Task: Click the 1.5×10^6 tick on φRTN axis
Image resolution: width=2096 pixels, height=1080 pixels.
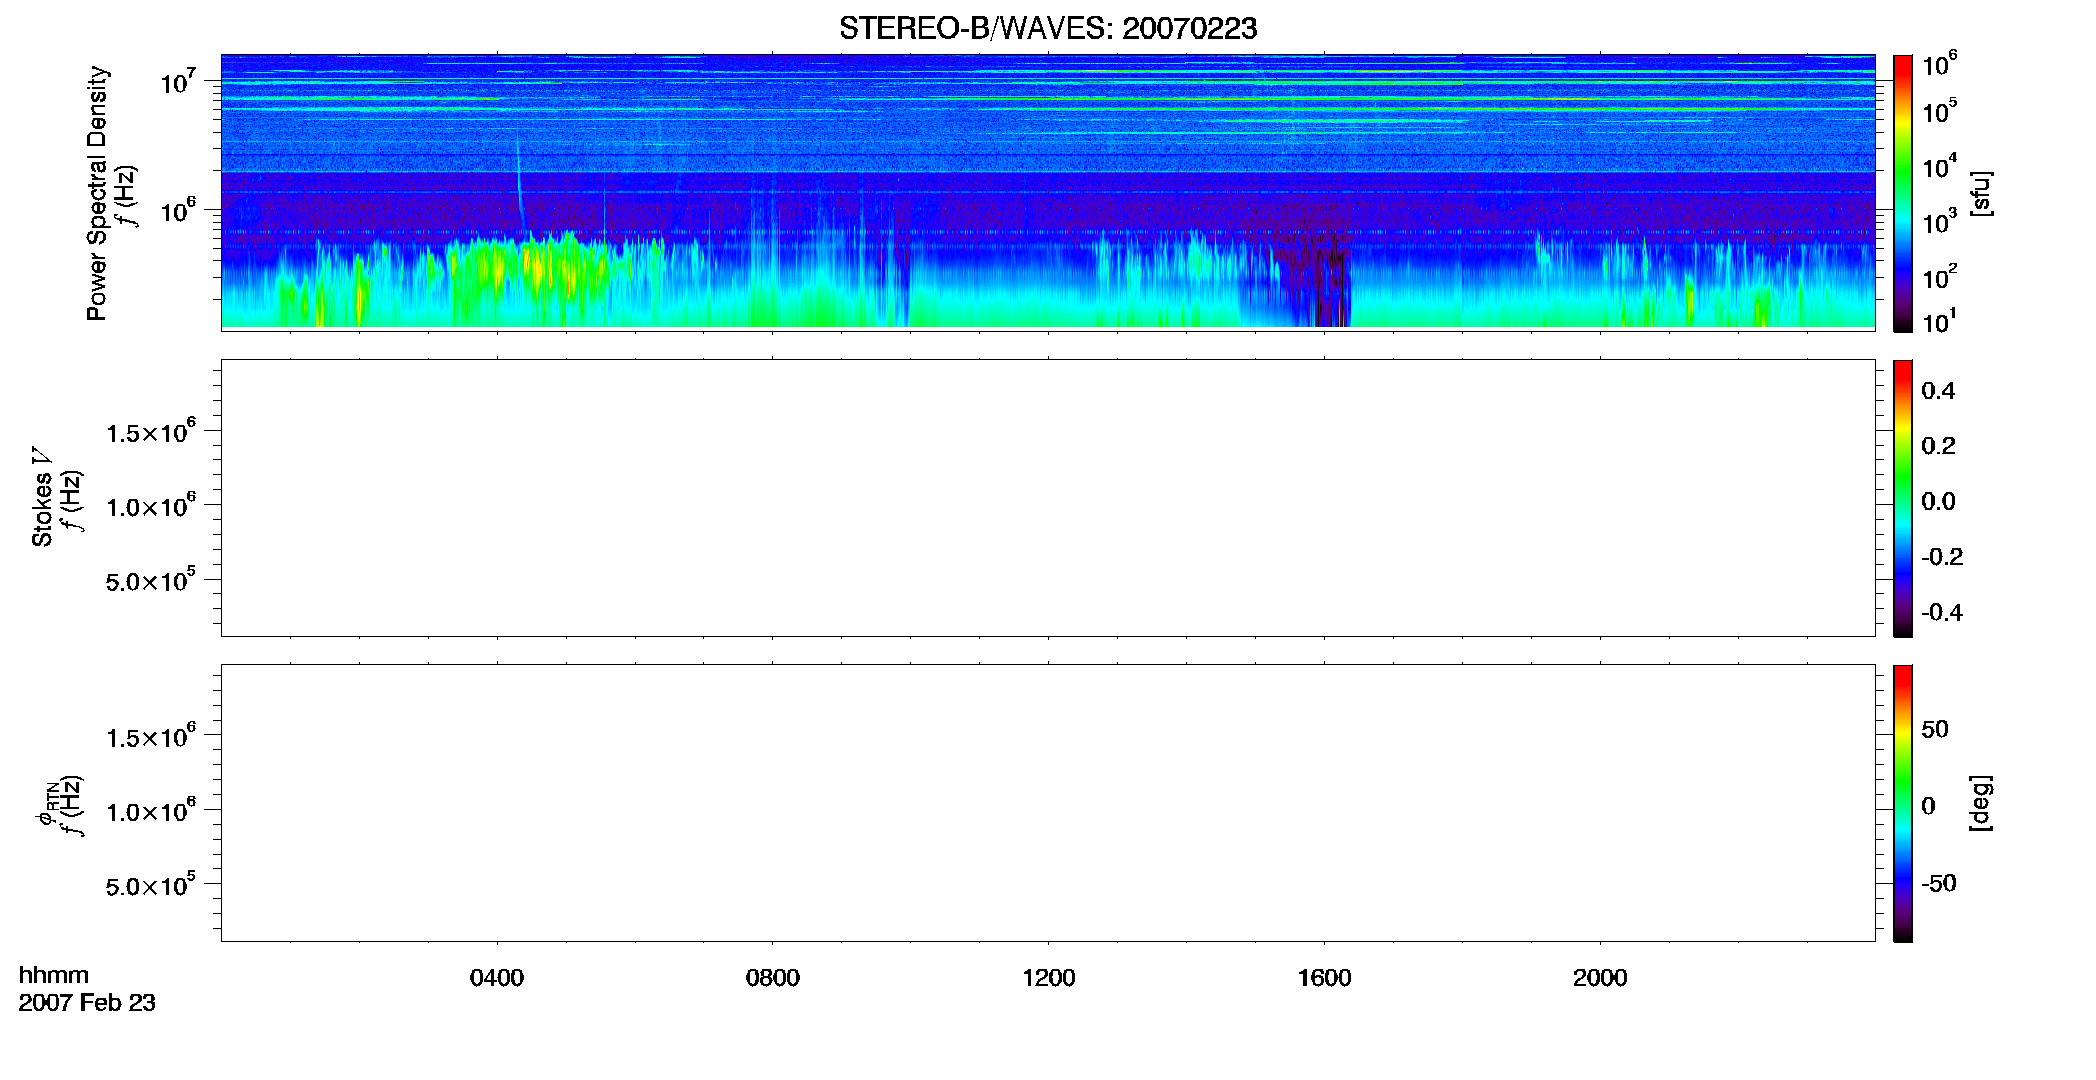Action: pos(151,737)
